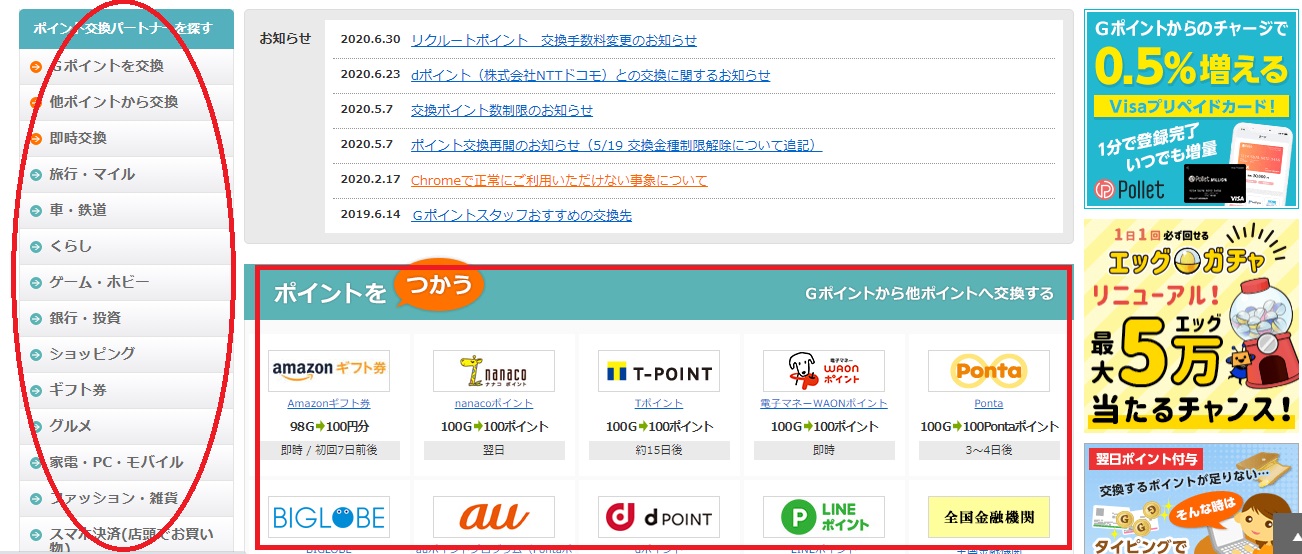Click the WAON point logo

823,371
